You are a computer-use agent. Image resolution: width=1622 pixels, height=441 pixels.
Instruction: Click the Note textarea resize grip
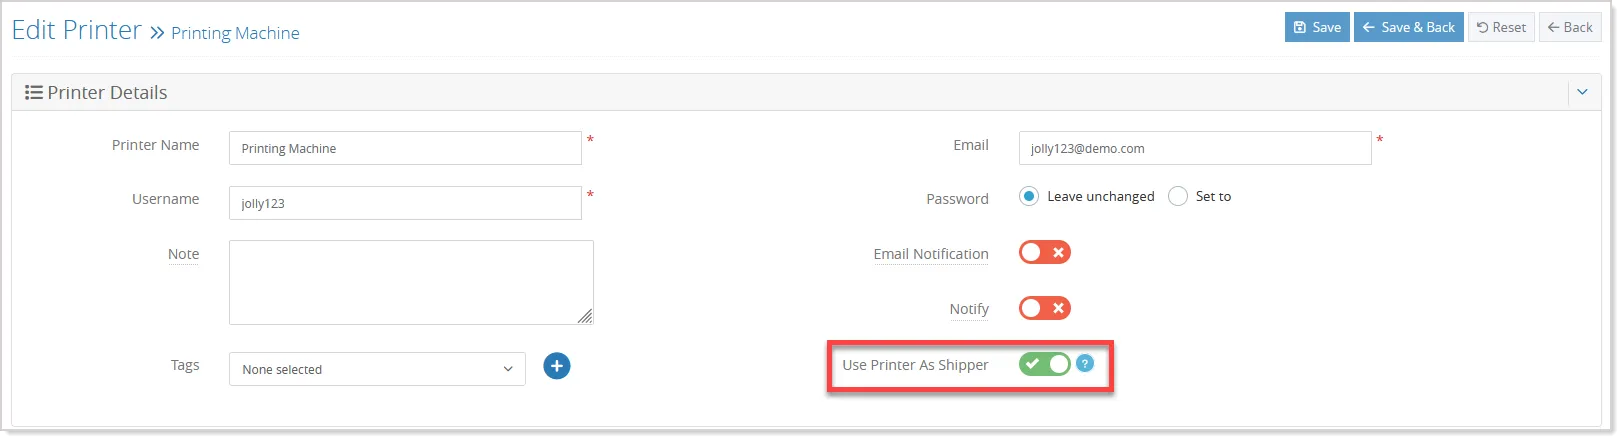pos(585,316)
